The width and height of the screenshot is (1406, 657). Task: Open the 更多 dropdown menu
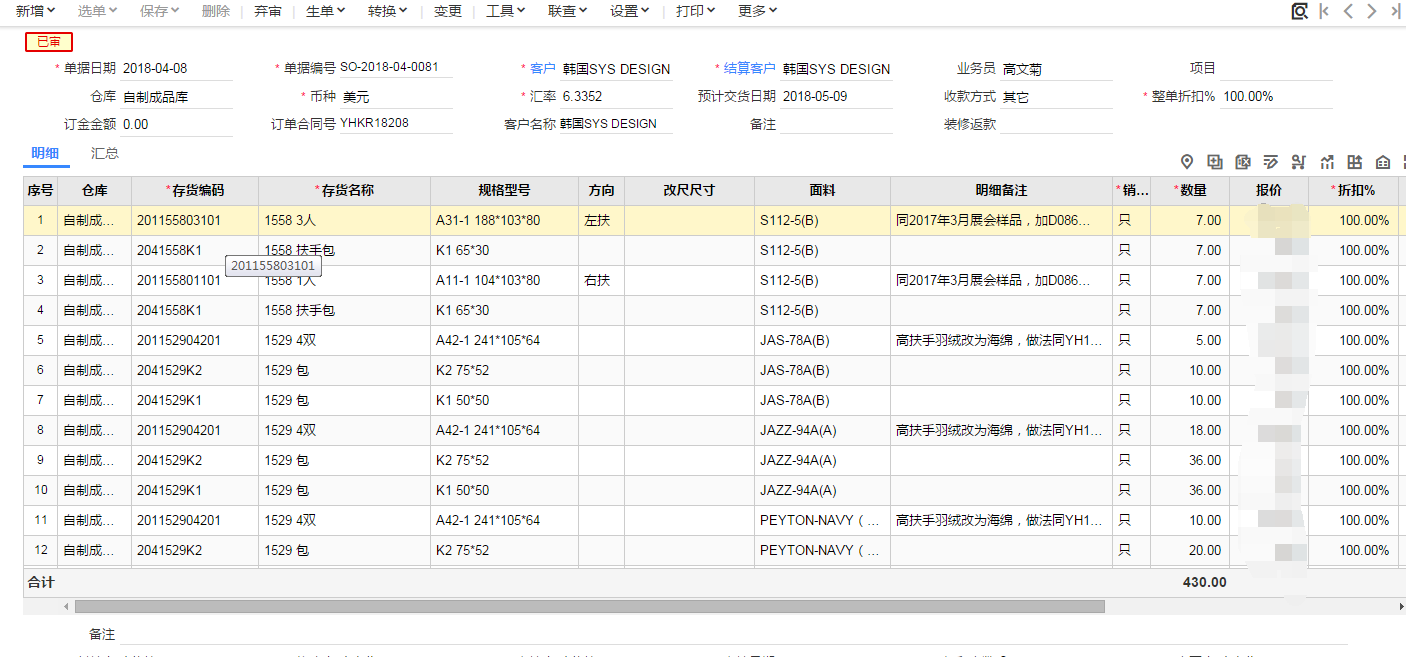pyautogui.click(x=757, y=11)
